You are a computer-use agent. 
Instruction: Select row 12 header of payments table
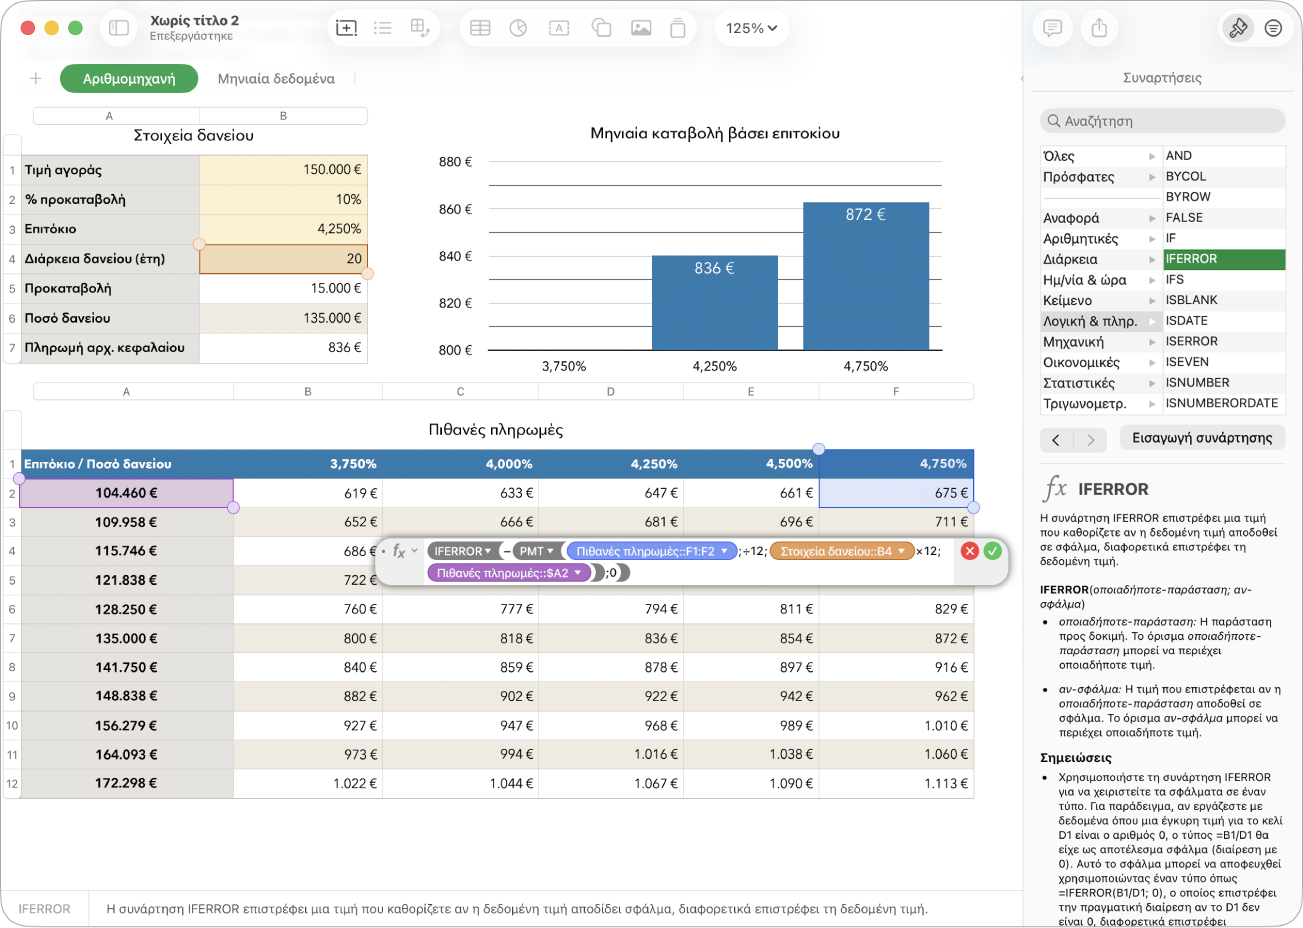point(12,784)
